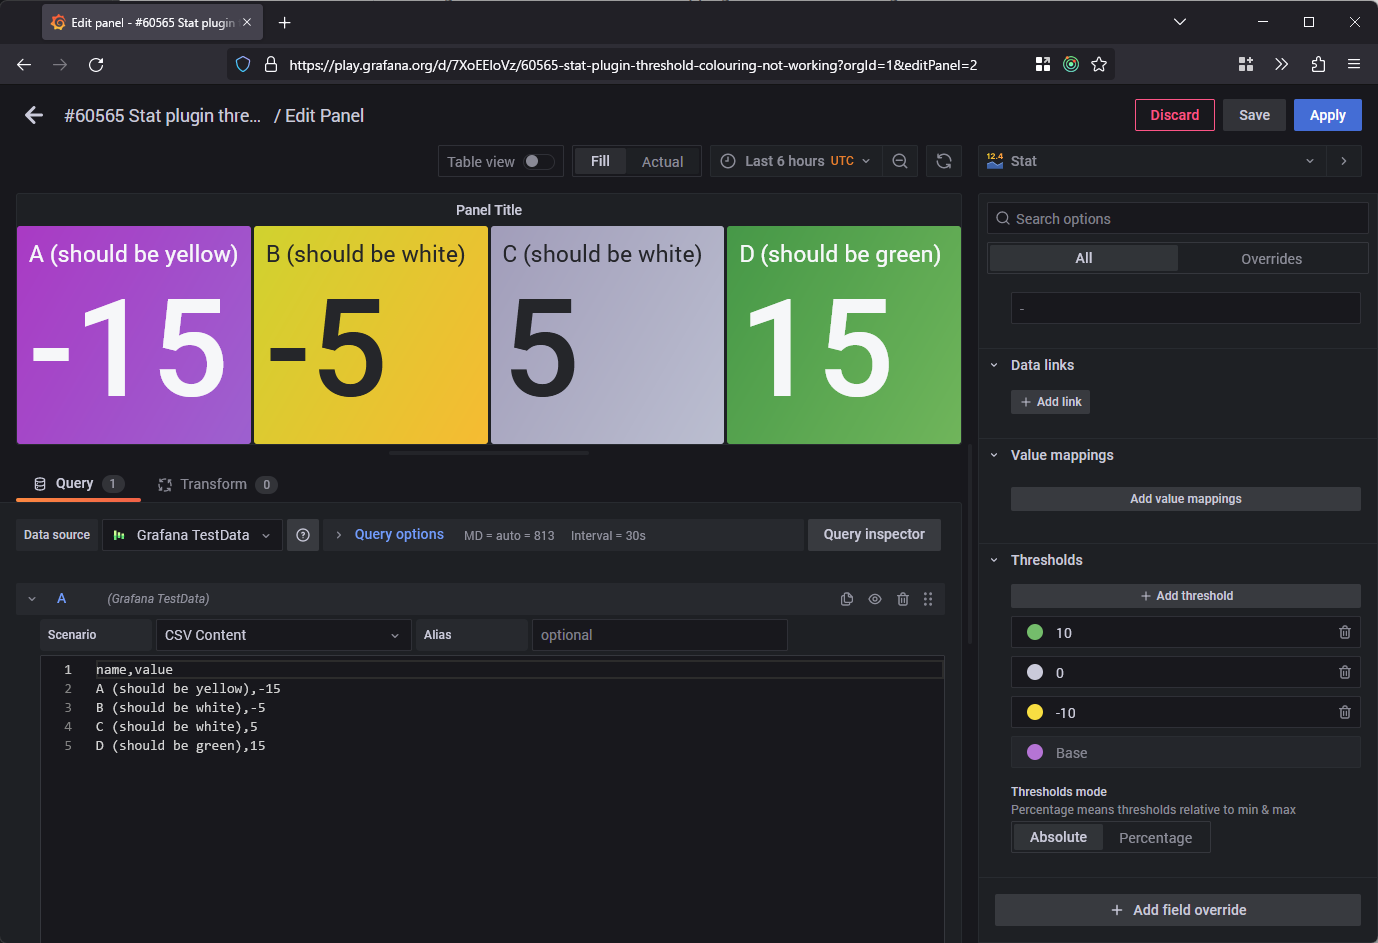The height and width of the screenshot is (943, 1378).
Task: Apply the panel changes
Action: tap(1327, 115)
